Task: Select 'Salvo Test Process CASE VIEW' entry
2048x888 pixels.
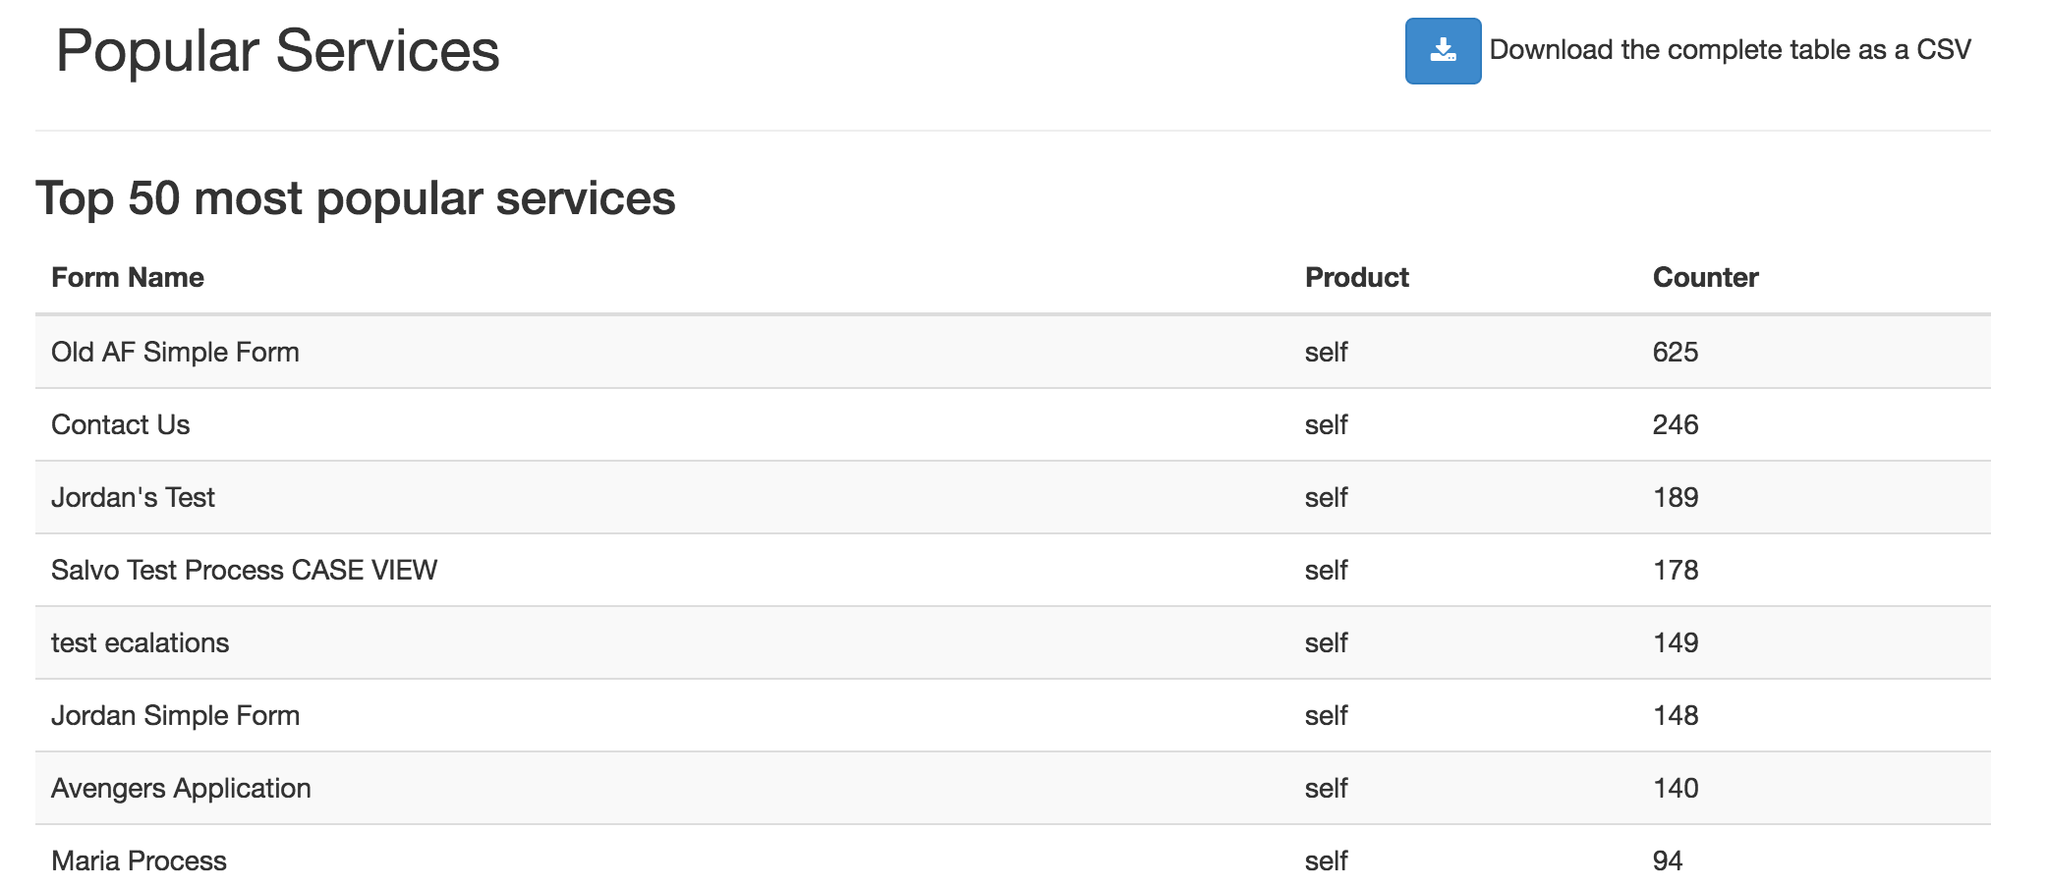Action: [x=244, y=570]
